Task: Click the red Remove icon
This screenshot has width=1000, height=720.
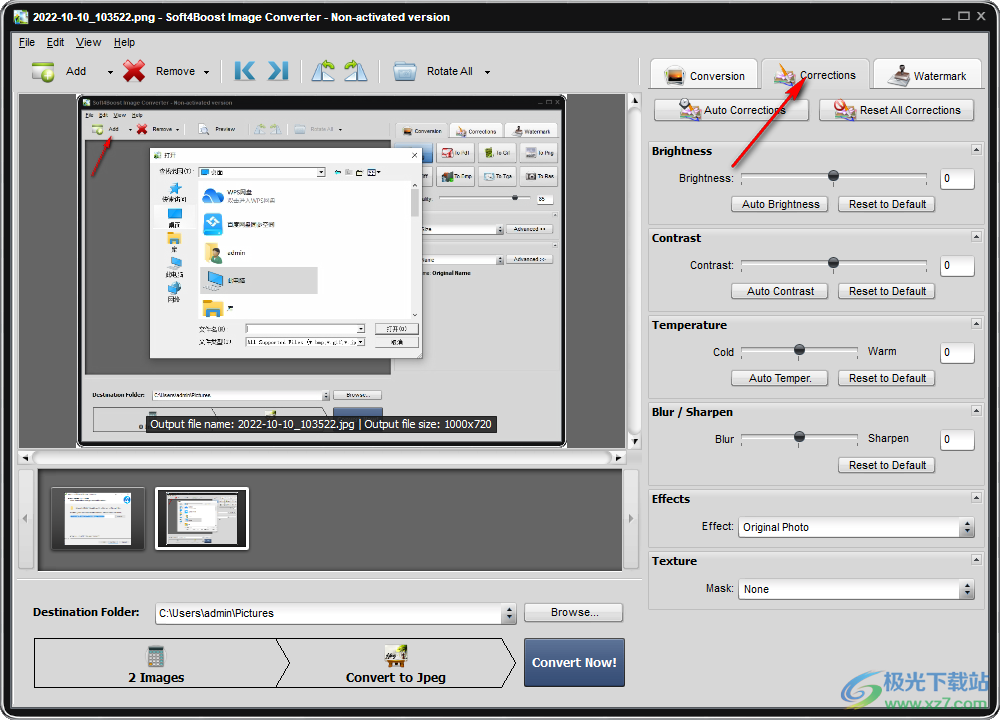Action: click(134, 71)
